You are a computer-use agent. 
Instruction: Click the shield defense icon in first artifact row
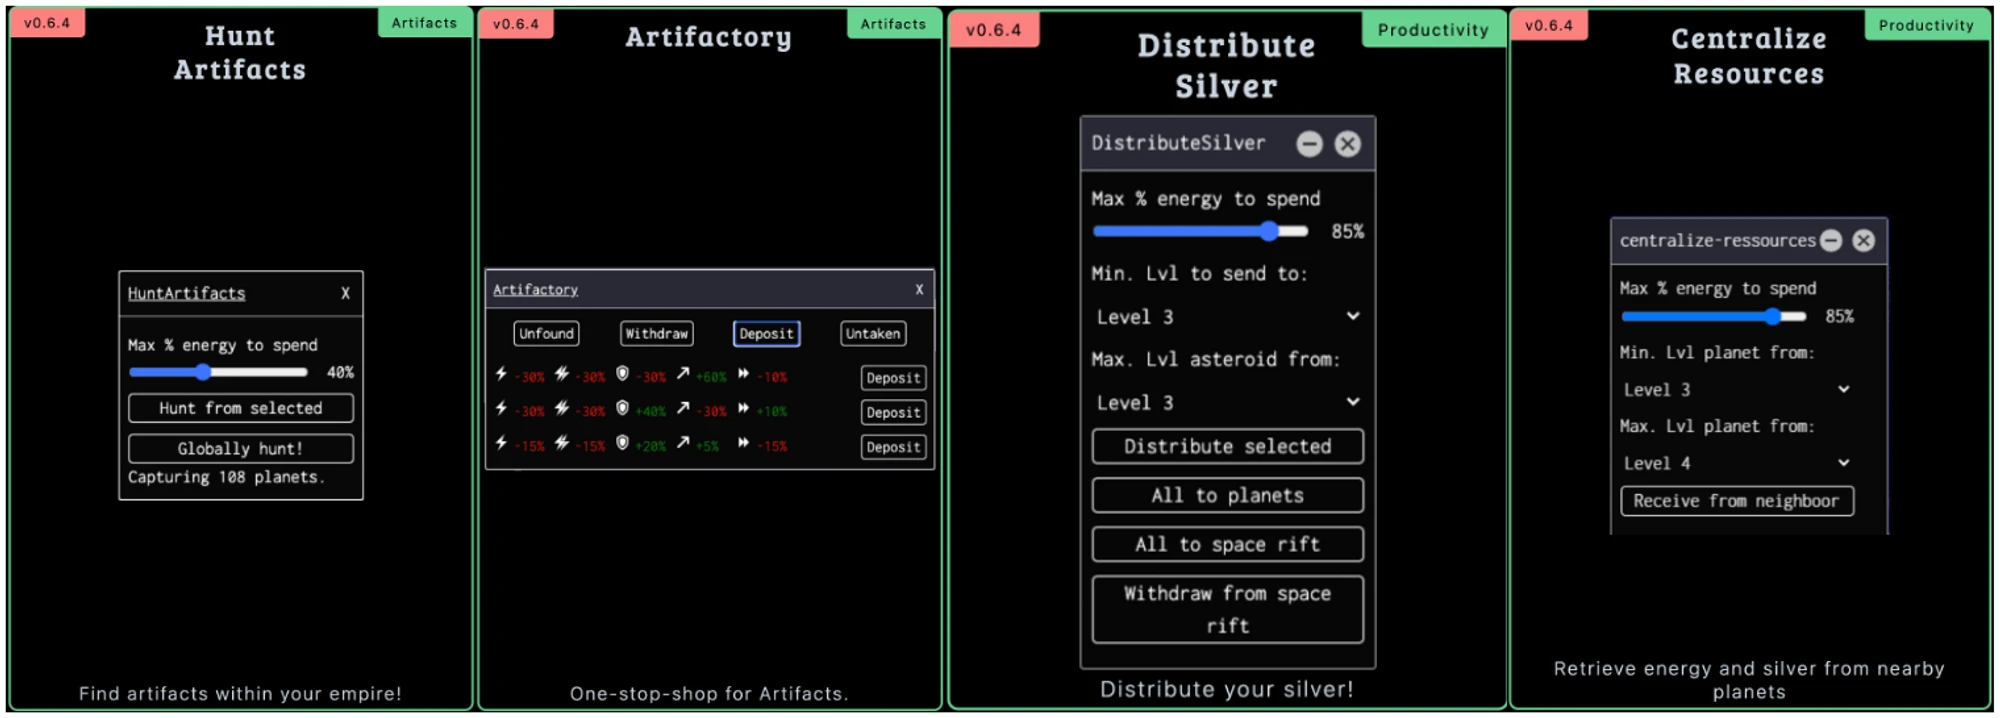[622, 374]
